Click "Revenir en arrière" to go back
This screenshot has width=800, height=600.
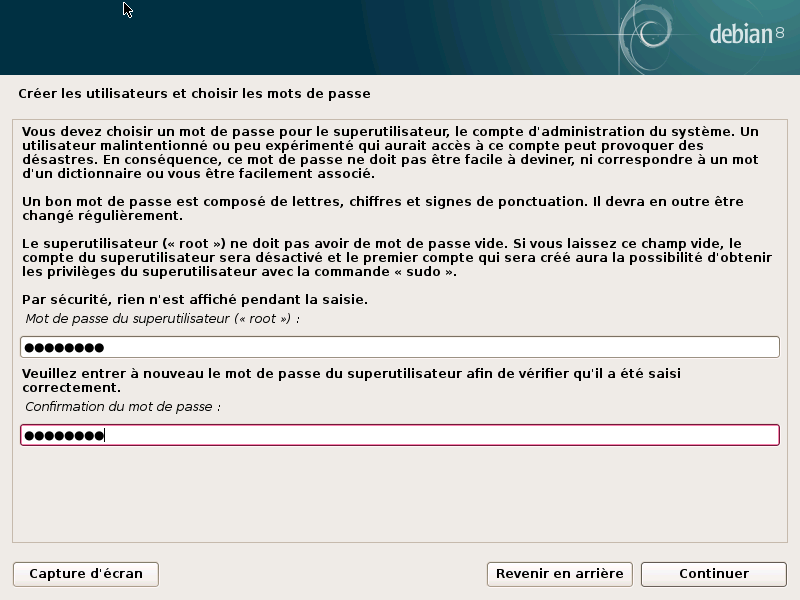click(559, 574)
